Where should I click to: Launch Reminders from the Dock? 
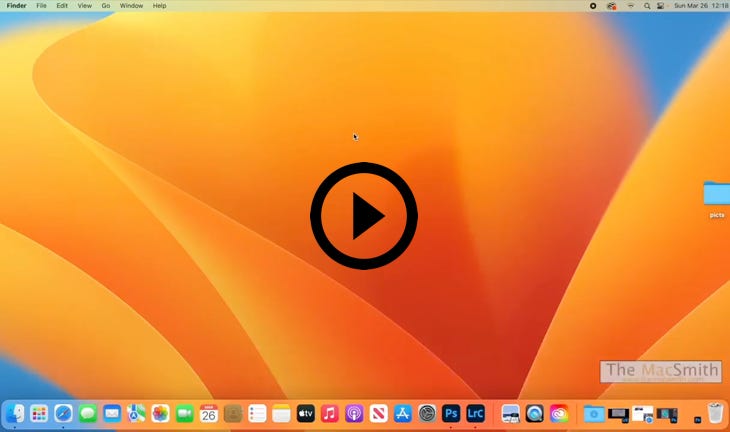click(x=257, y=413)
